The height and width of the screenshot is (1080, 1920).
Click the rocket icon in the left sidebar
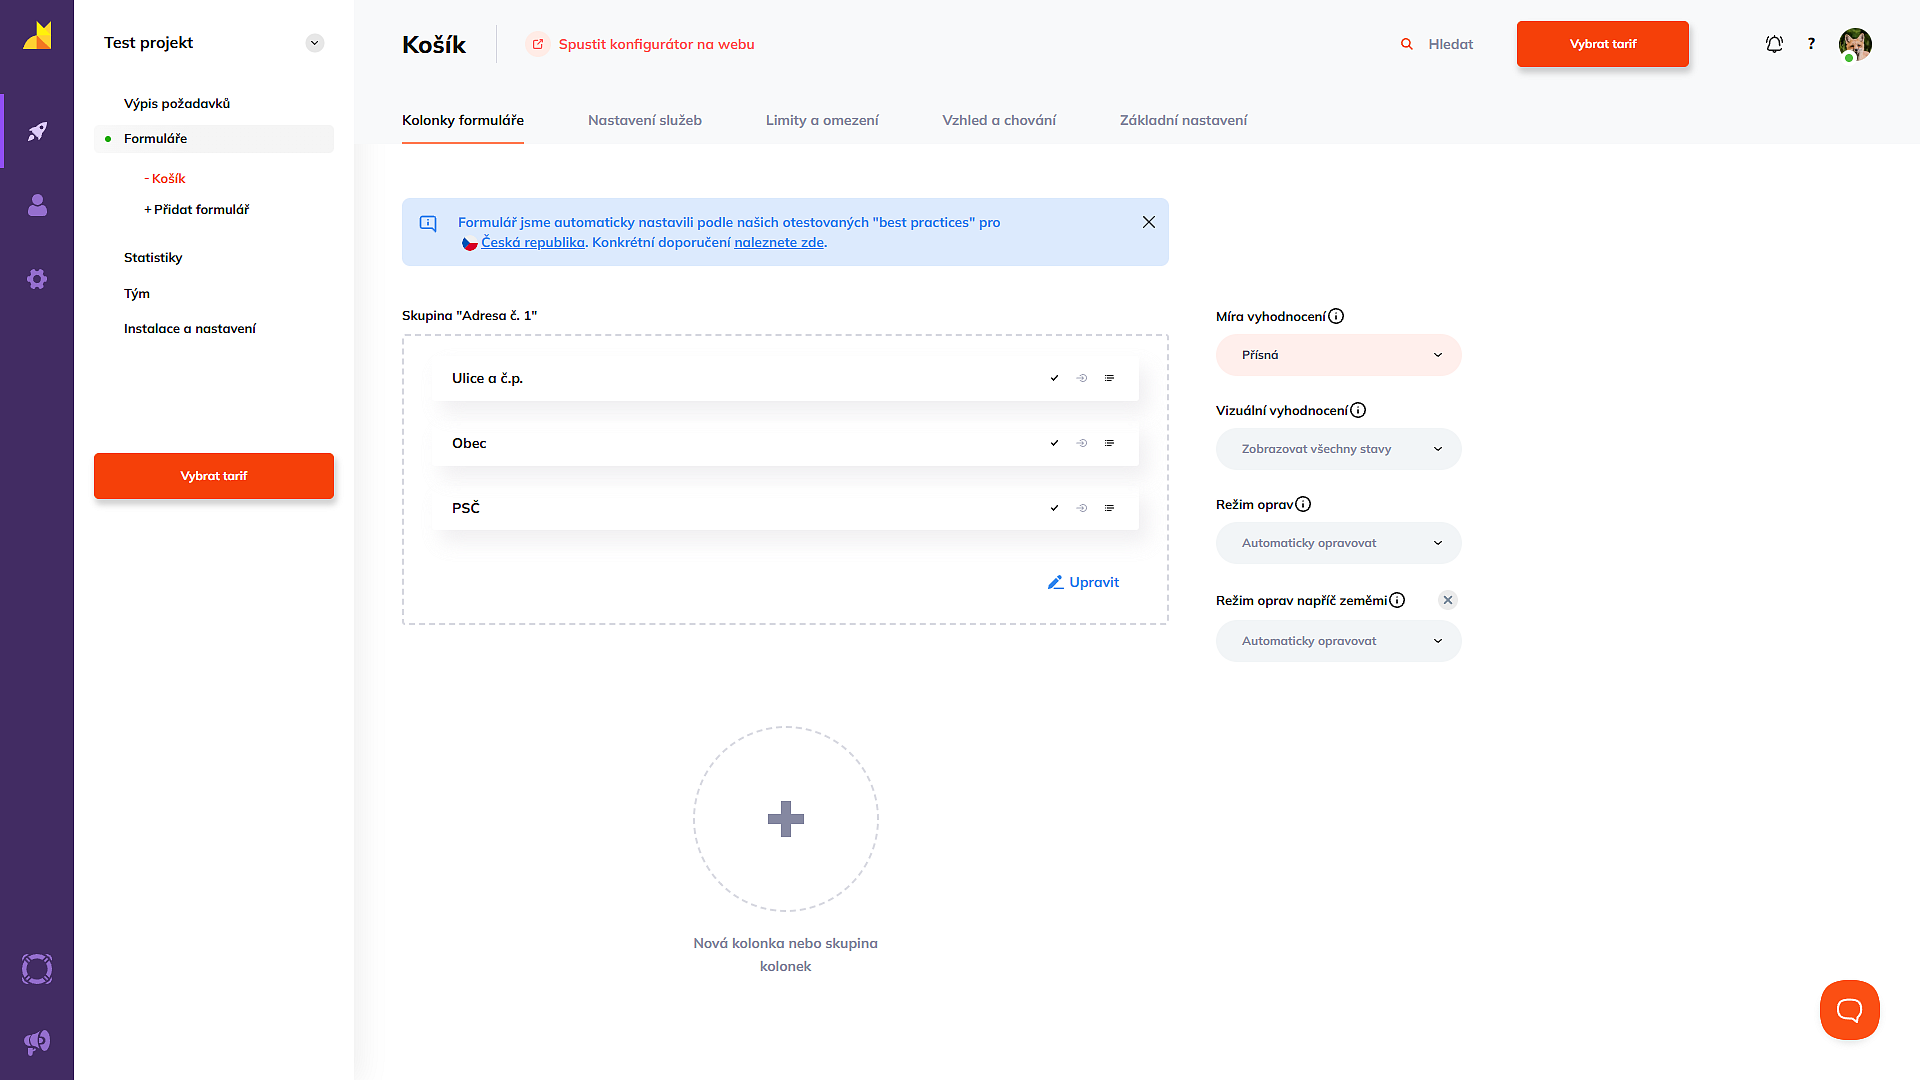point(37,131)
